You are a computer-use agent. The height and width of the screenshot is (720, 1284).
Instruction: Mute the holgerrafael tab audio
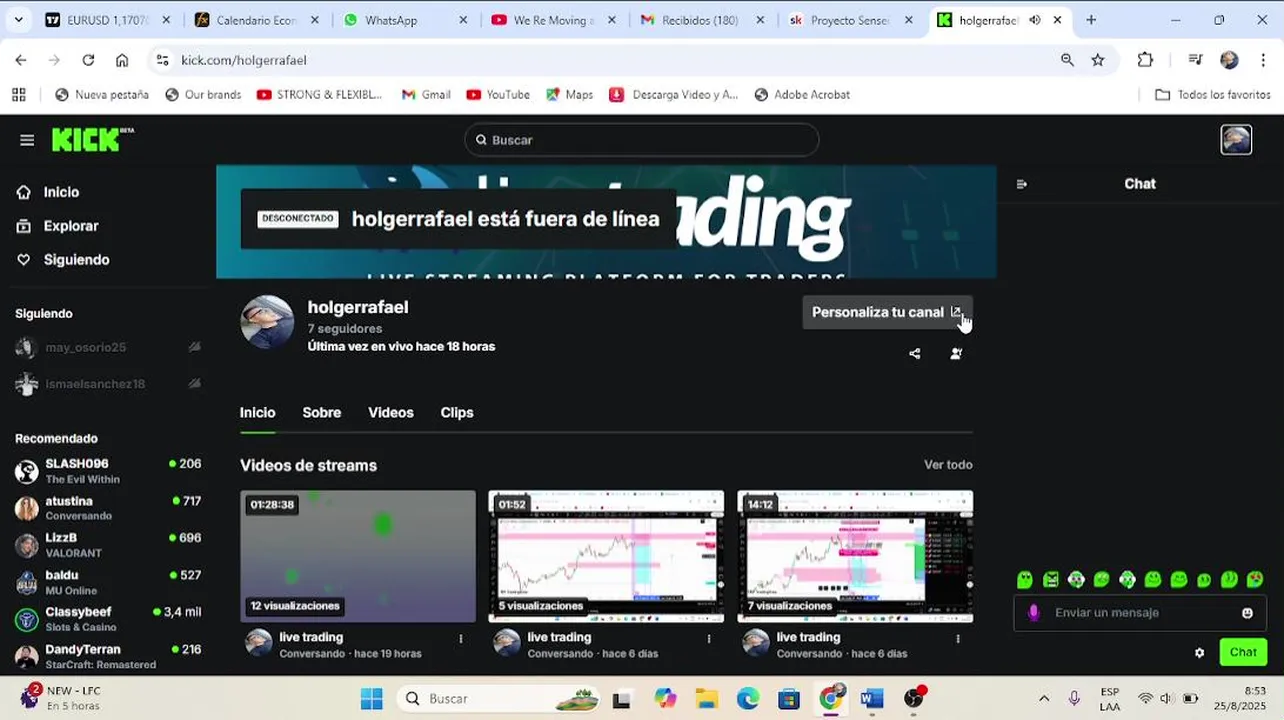click(1035, 20)
